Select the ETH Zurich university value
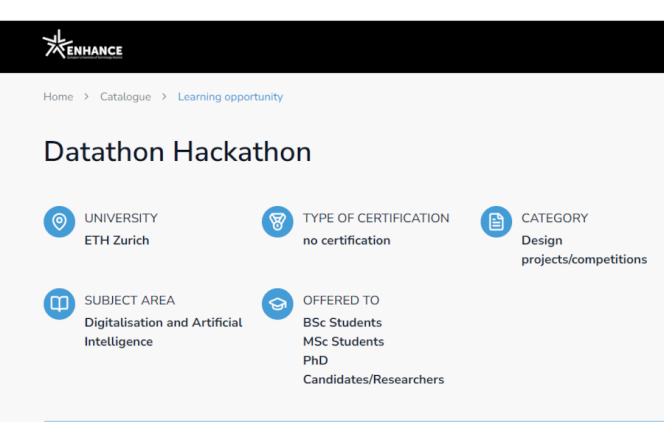 pyautogui.click(x=116, y=241)
